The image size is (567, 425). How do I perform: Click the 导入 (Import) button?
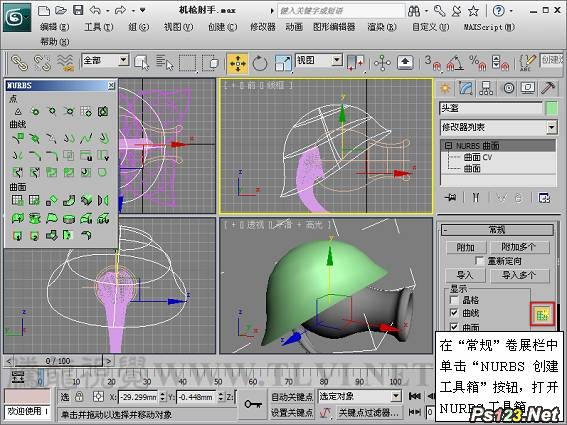(x=465, y=275)
